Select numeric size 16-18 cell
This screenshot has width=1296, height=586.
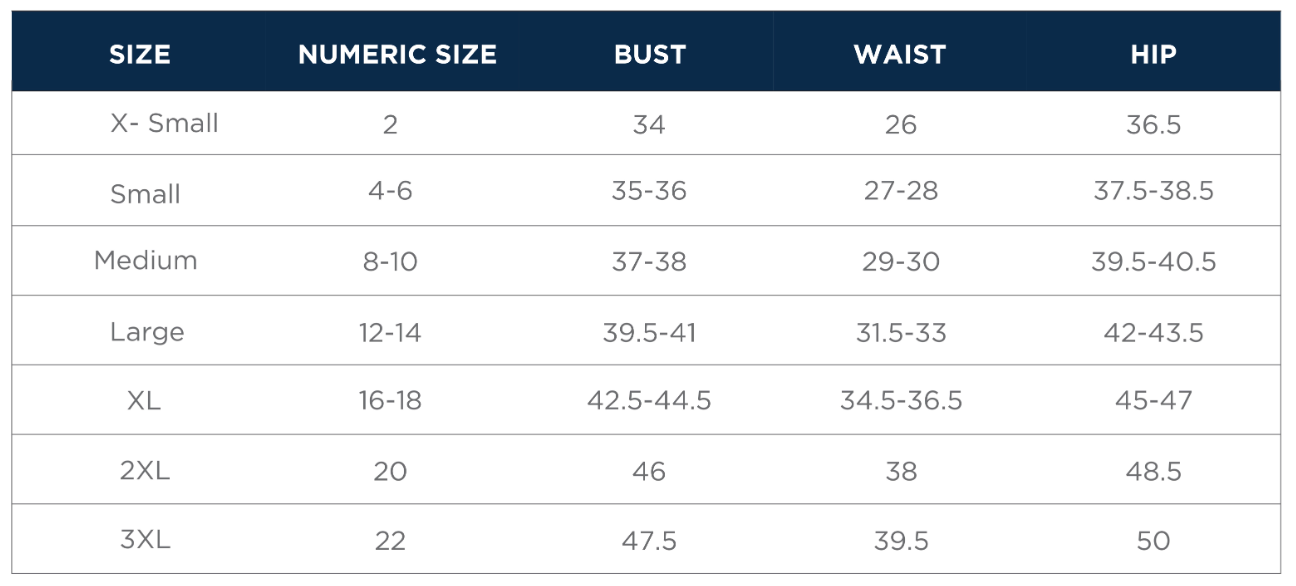pos(390,401)
